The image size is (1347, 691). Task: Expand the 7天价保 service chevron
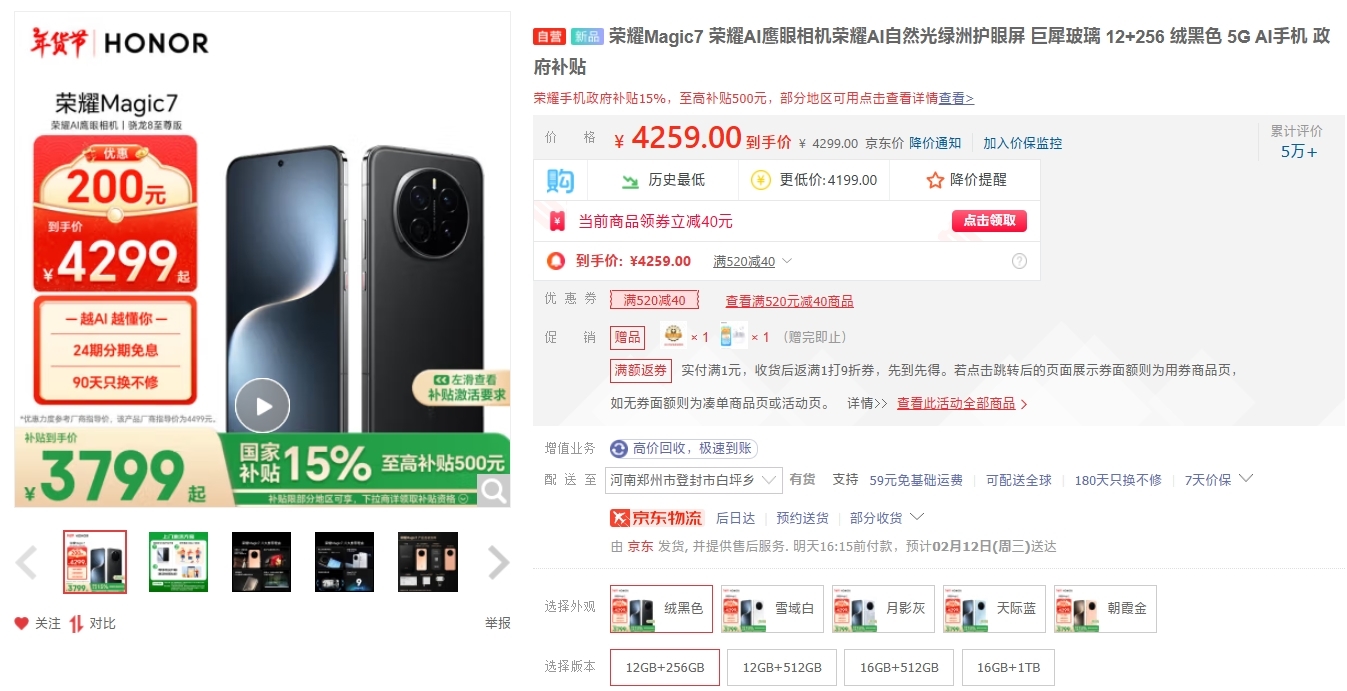pyautogui.click(x=1245, y=479)
